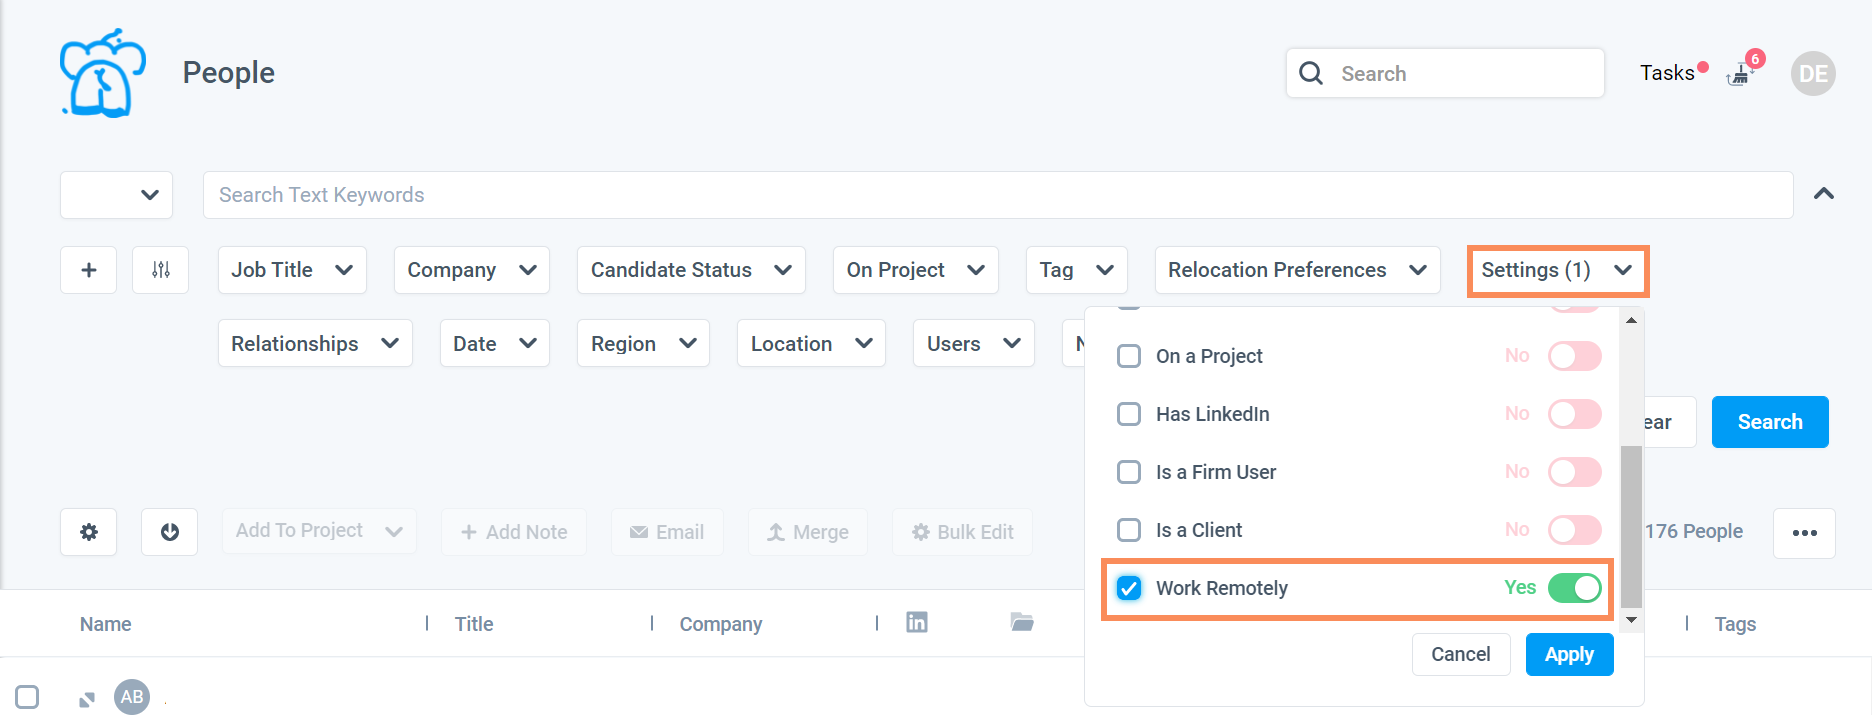Apply the settings filter selection
The width and height of the screenshot is (1872, 715).
tap(1569, 655)
